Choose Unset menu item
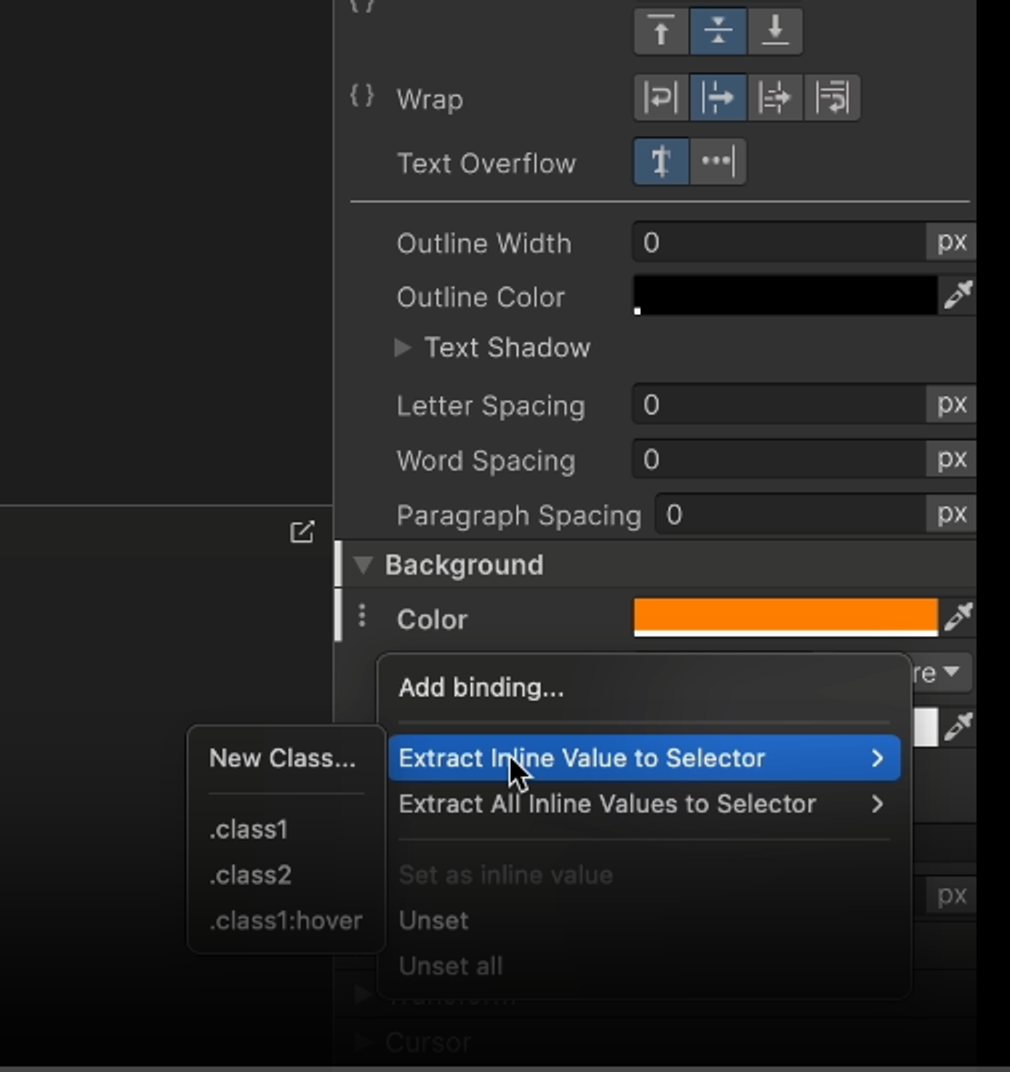This screenshot has width=1010, height=1072. 644,921
